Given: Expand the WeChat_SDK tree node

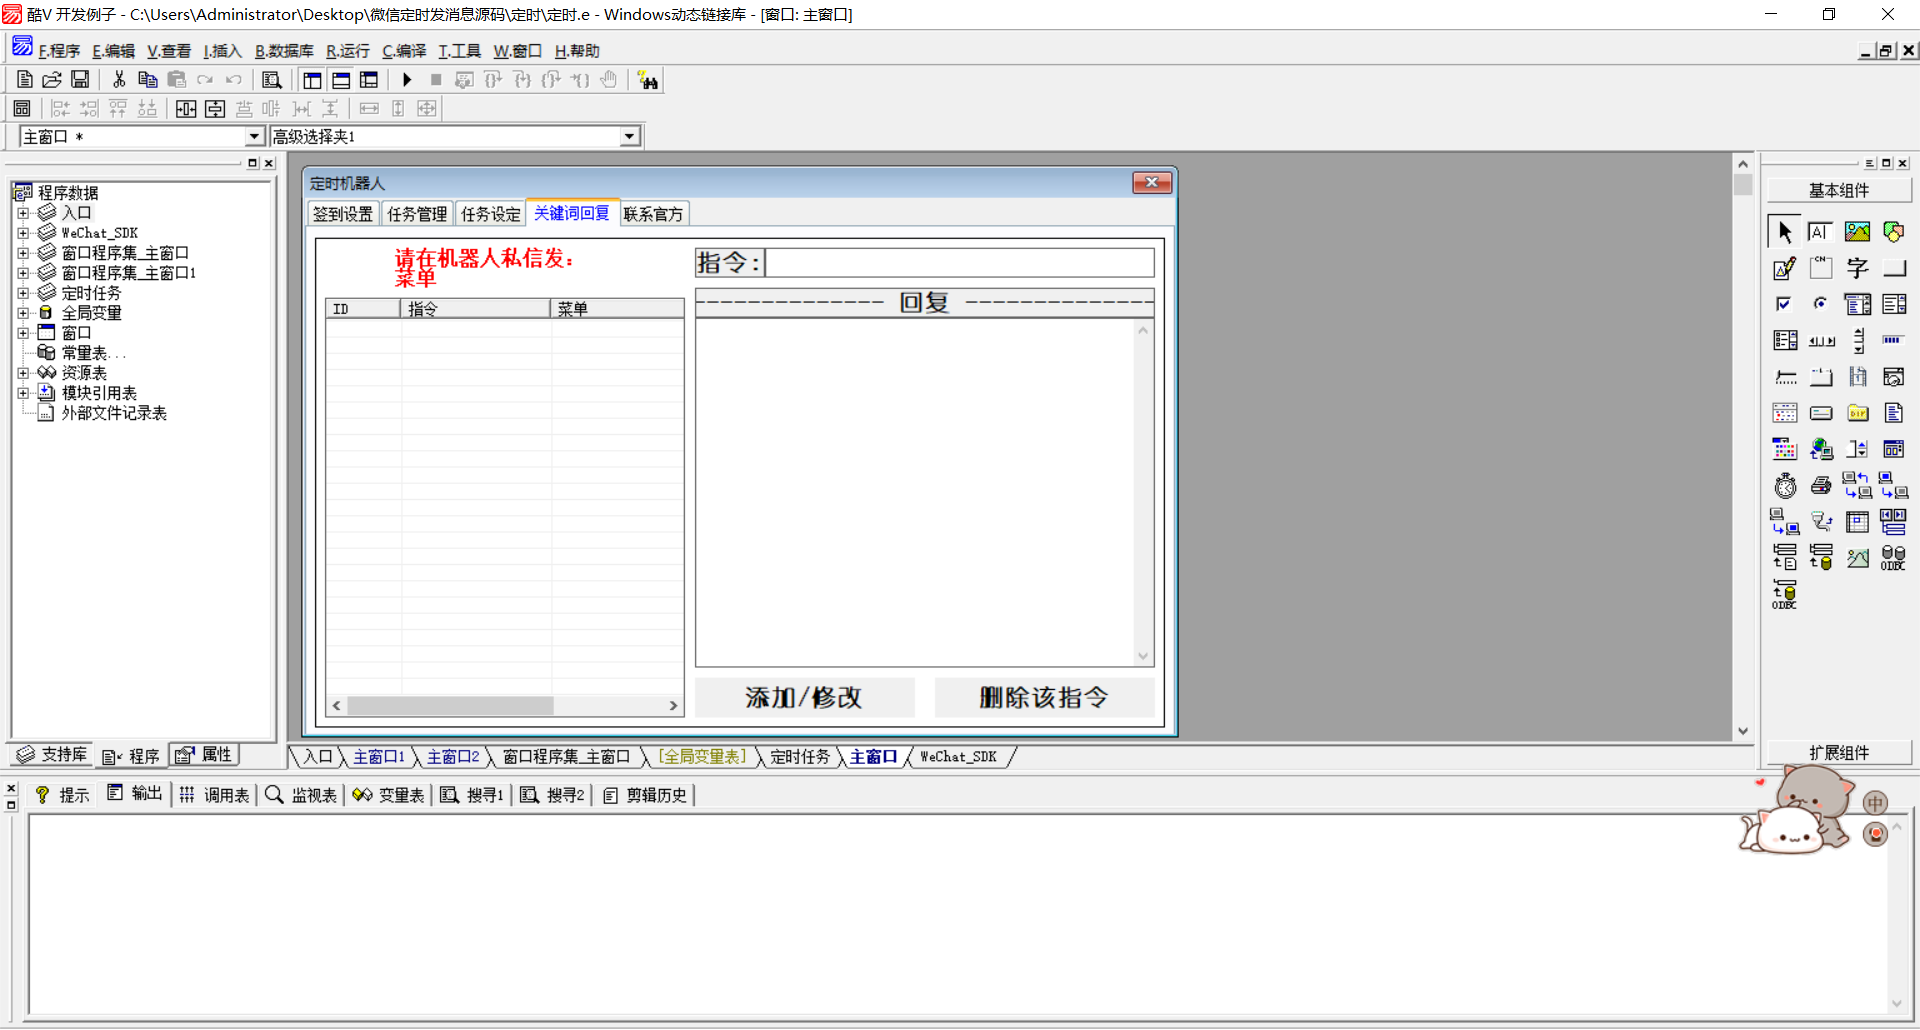Looking at the screenshot, I should coord(23,233).
